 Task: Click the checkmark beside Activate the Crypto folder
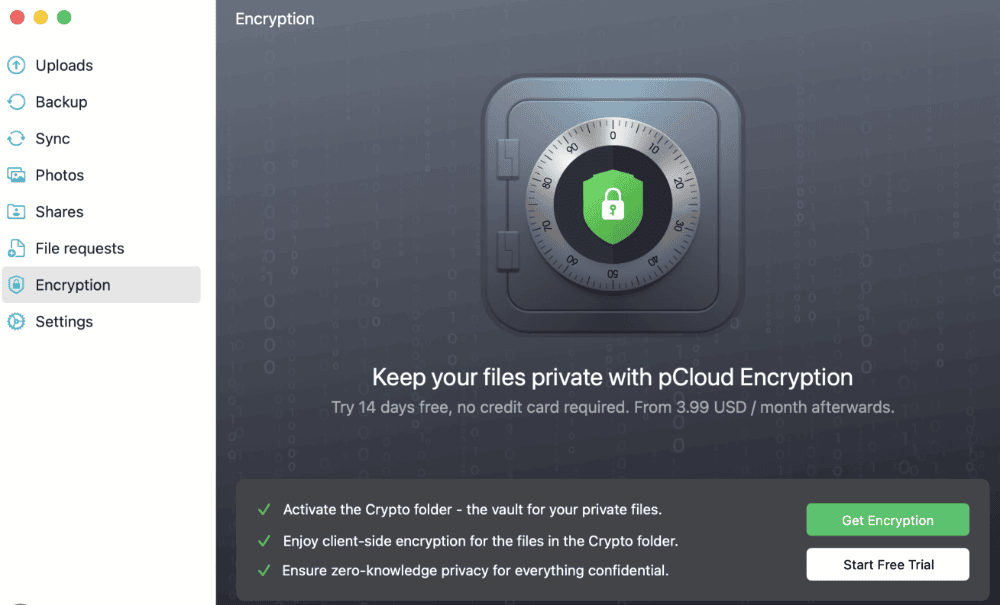(264, 510)
